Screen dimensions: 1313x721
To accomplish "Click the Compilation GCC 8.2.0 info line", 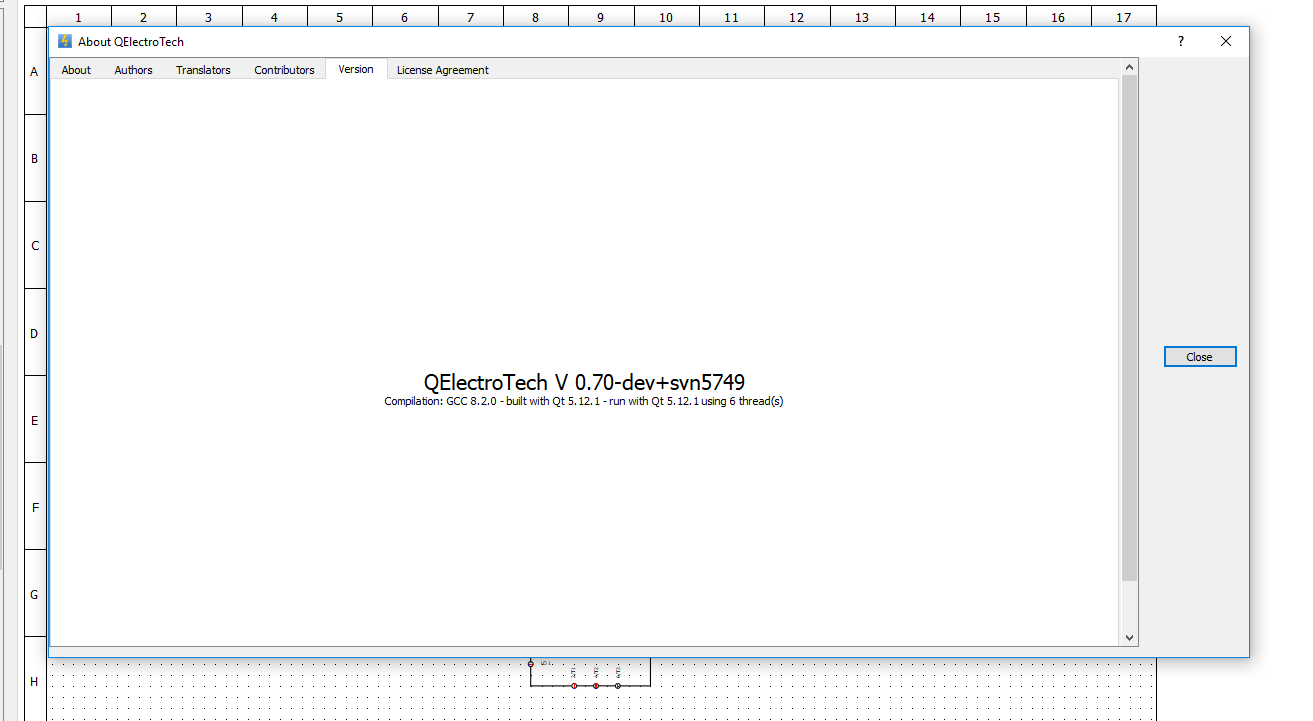I will (x=584, y=402).
